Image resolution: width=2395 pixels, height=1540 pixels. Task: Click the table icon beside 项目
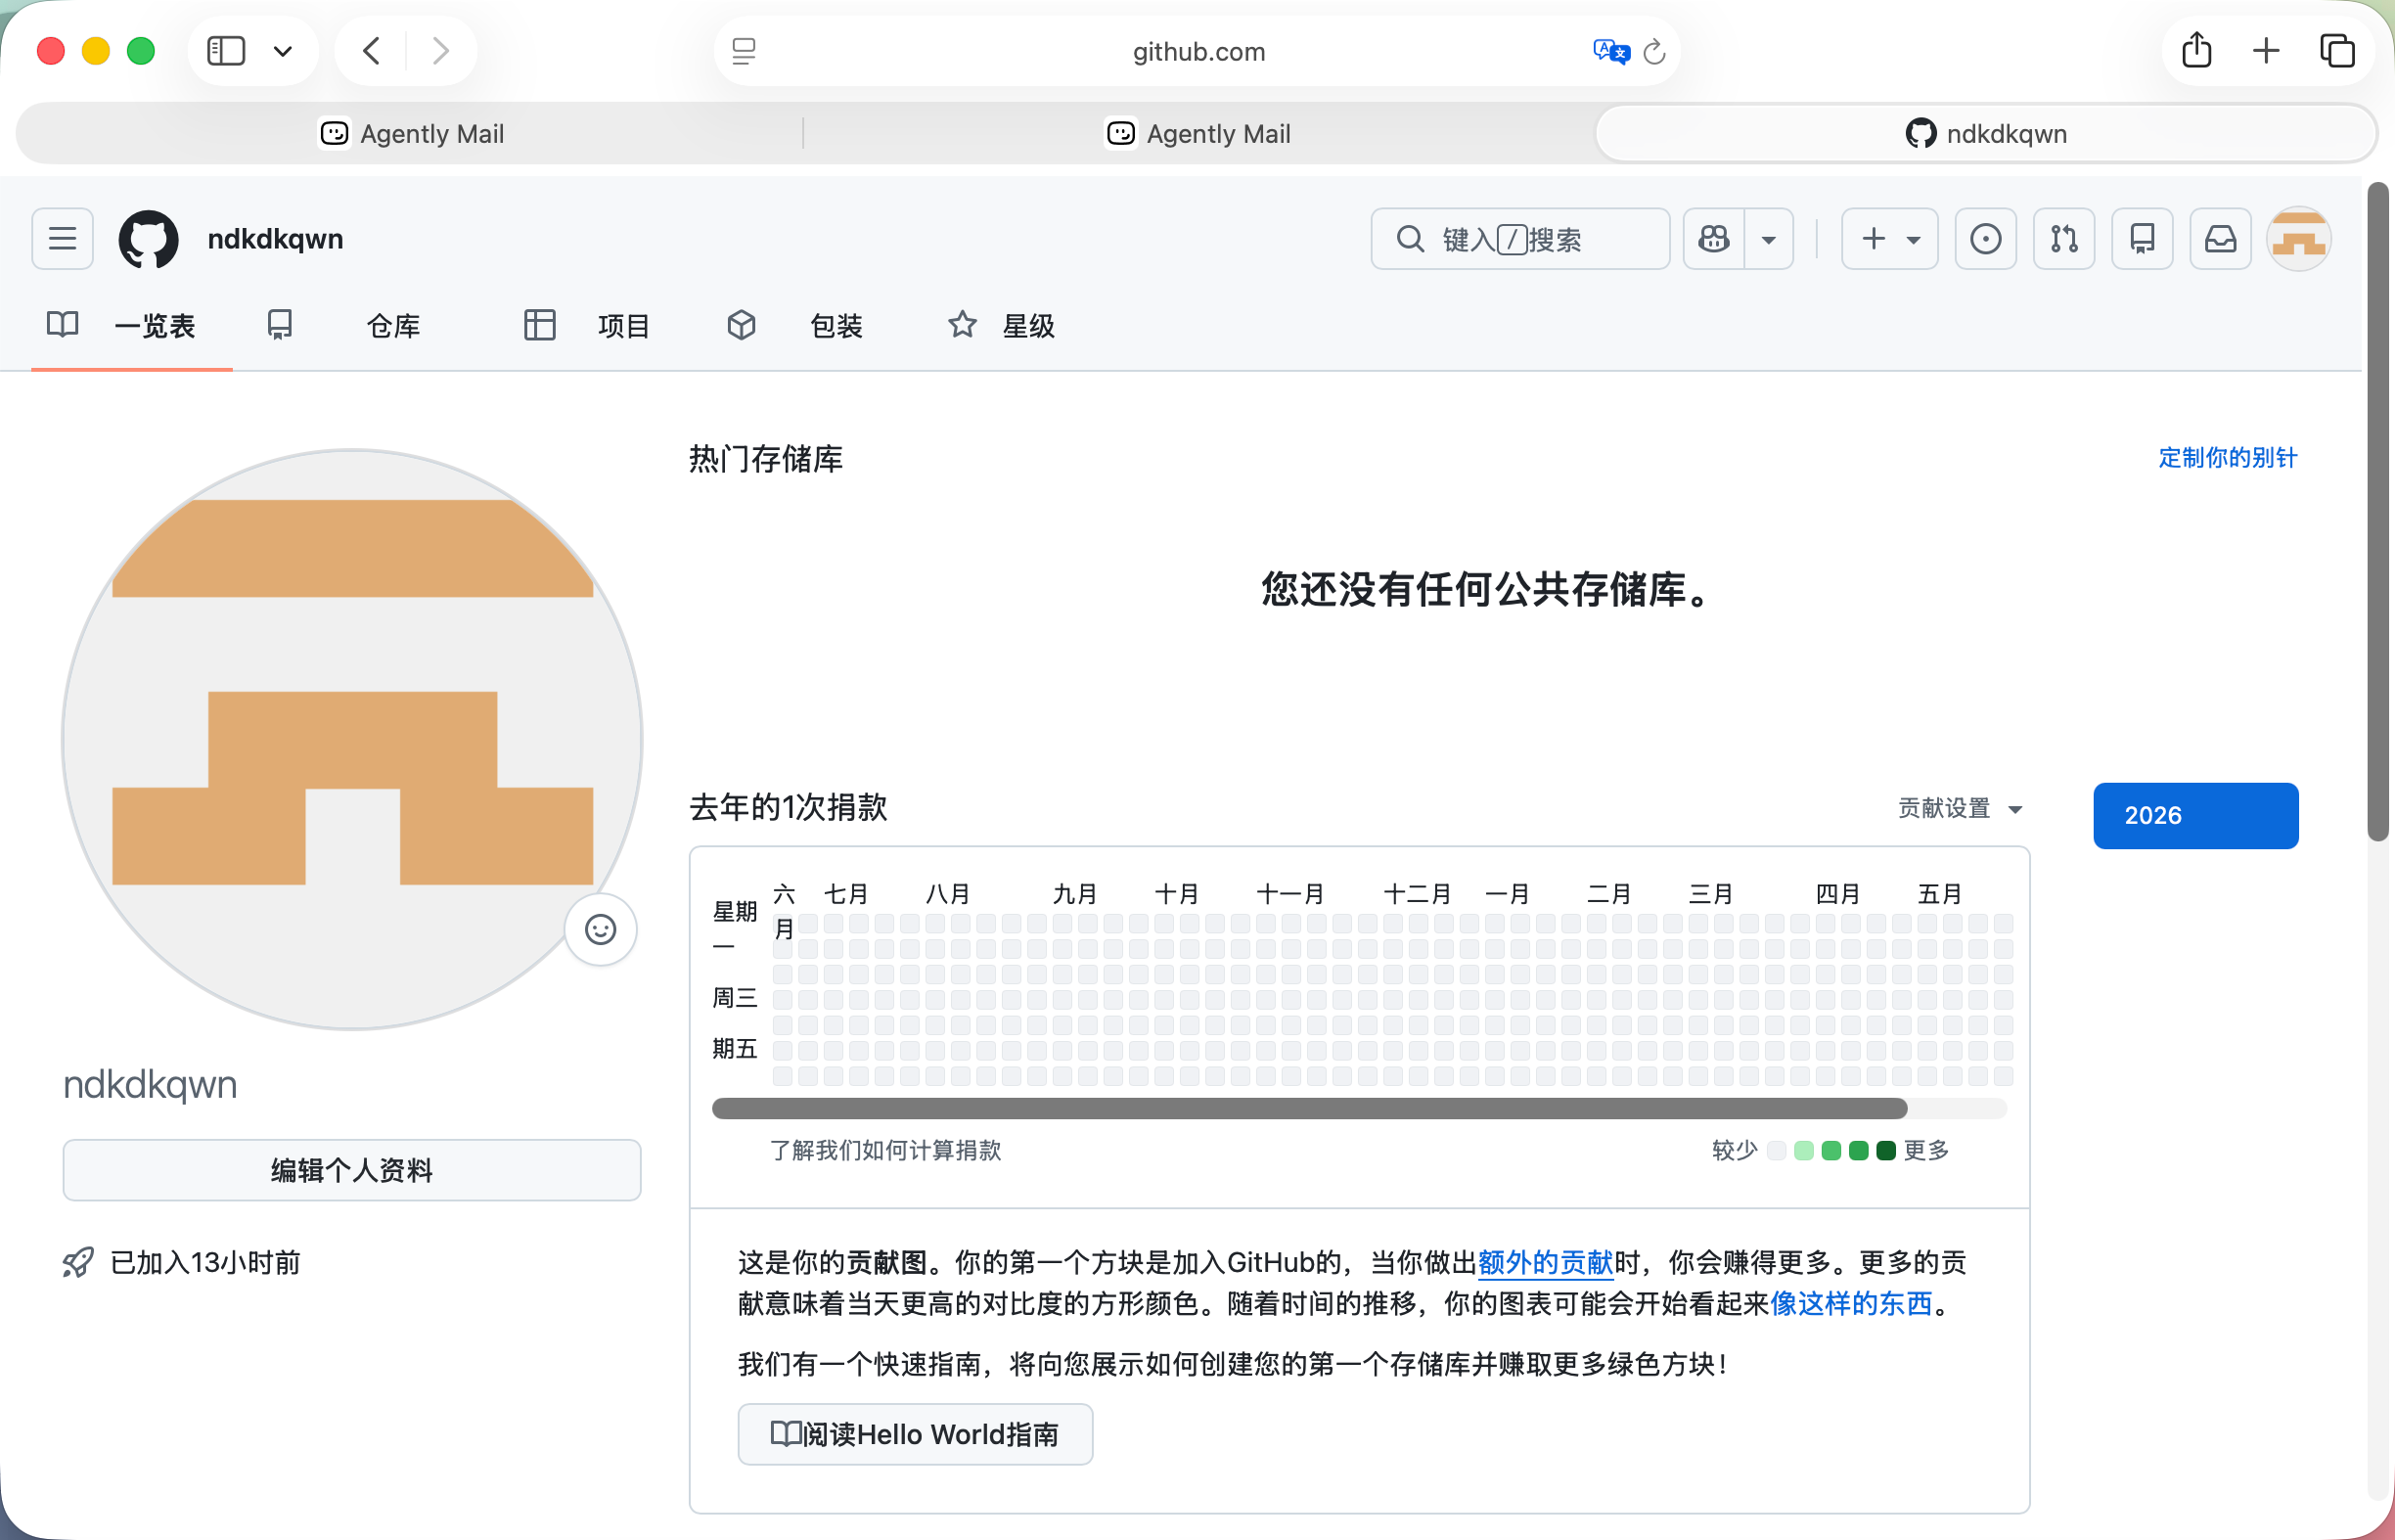click(x=540, y=324)
